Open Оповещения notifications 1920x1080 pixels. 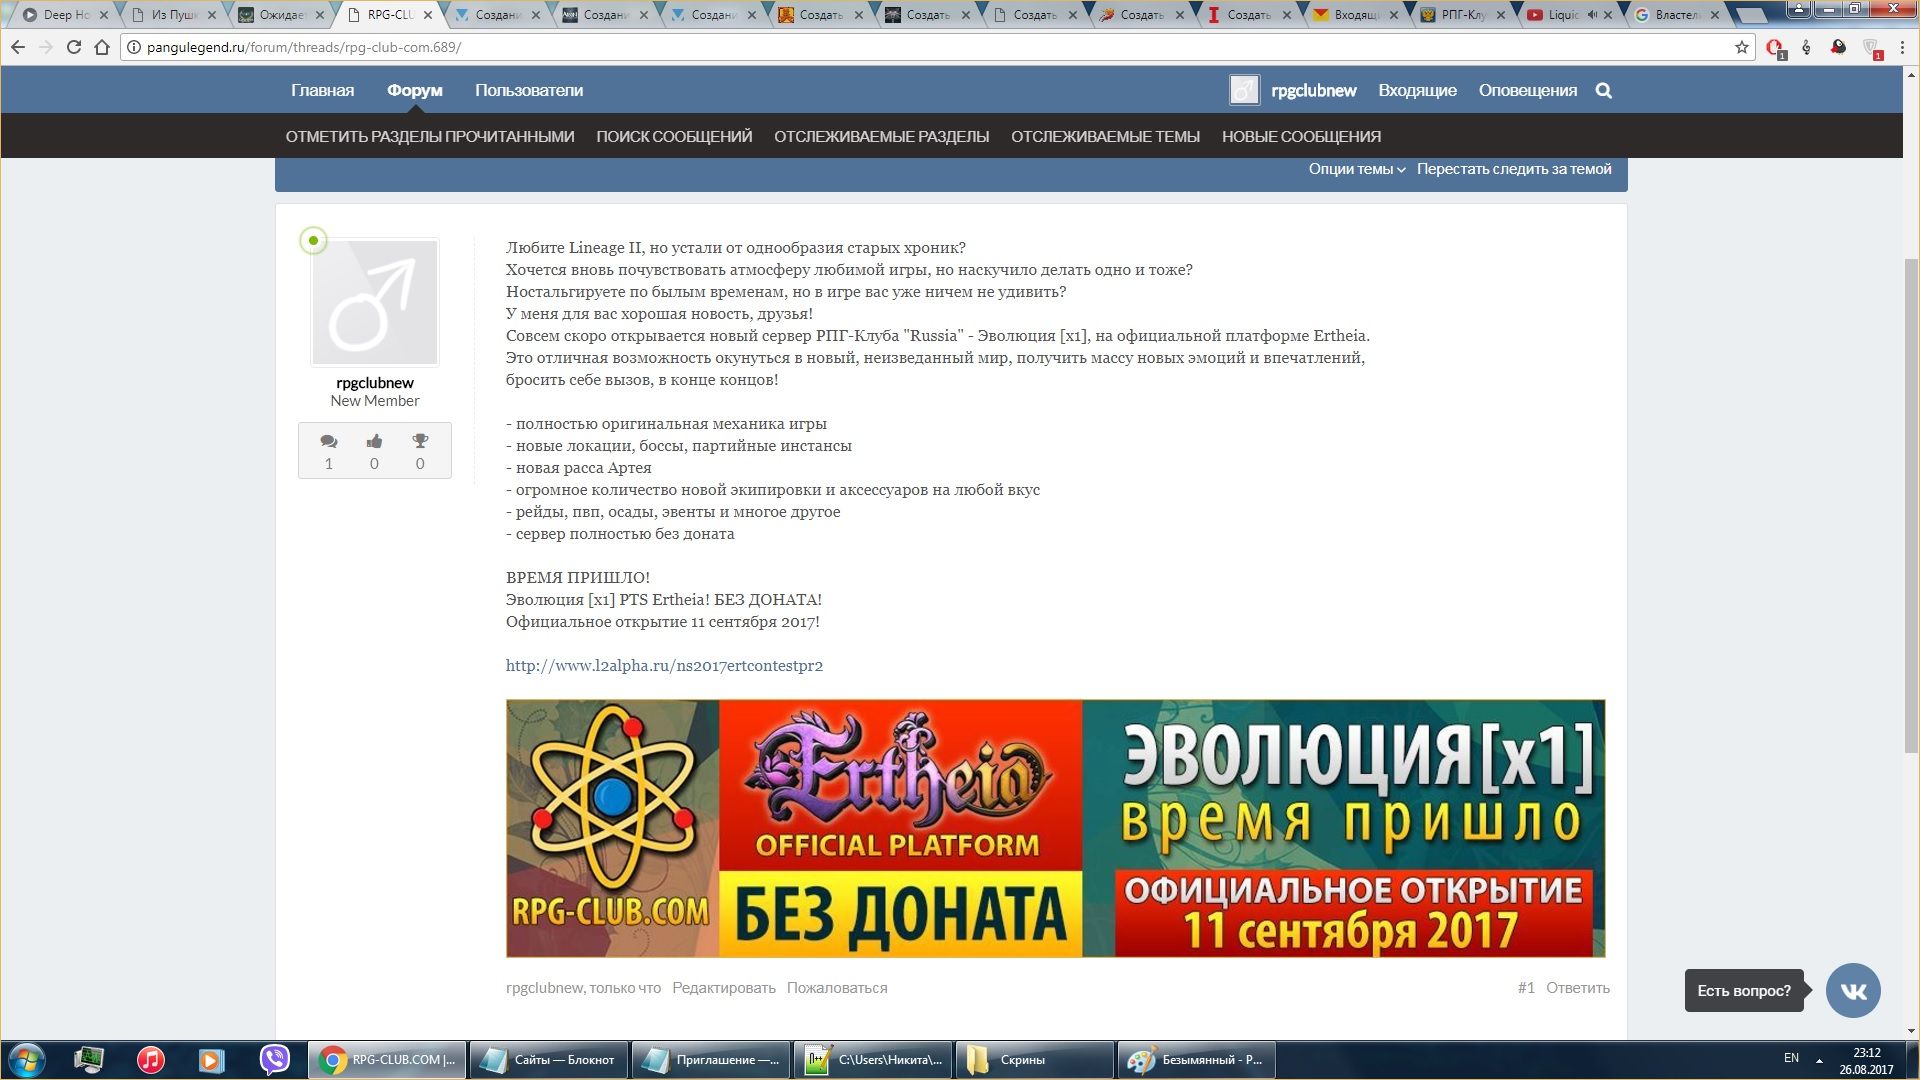[1528, 90]
